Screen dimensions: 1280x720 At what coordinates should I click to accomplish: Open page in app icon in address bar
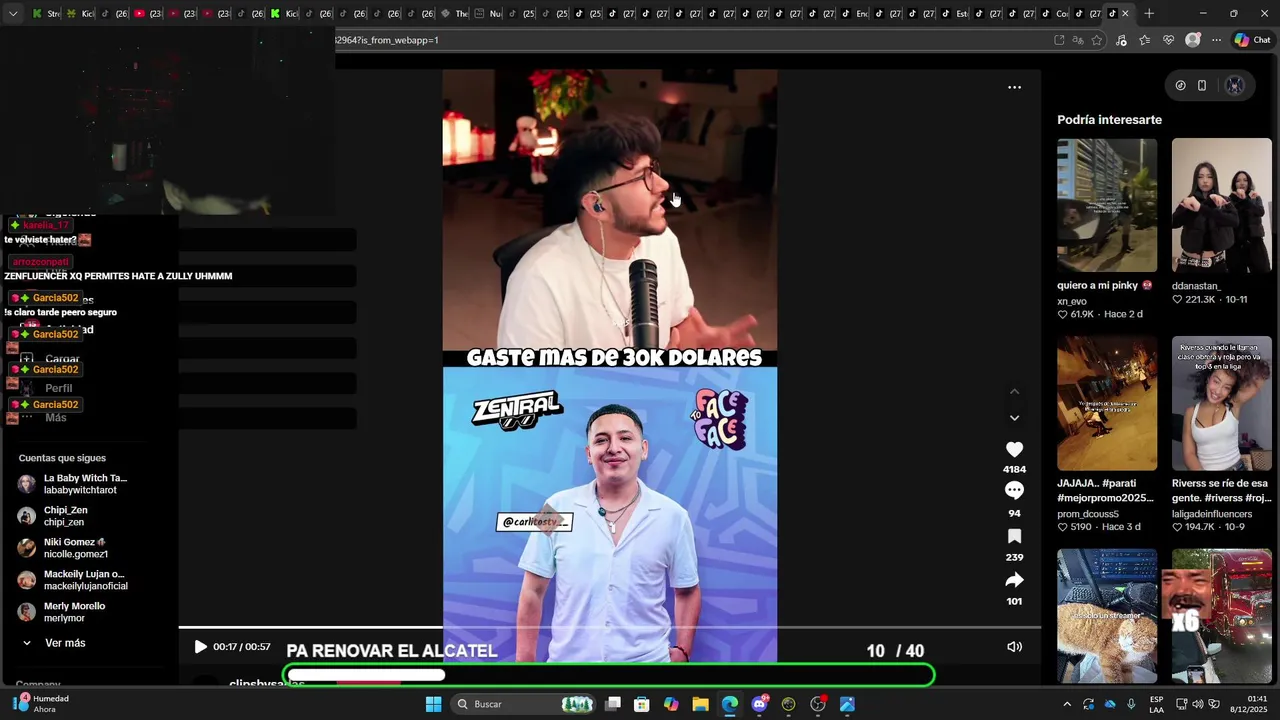[x=1059, y=40]
